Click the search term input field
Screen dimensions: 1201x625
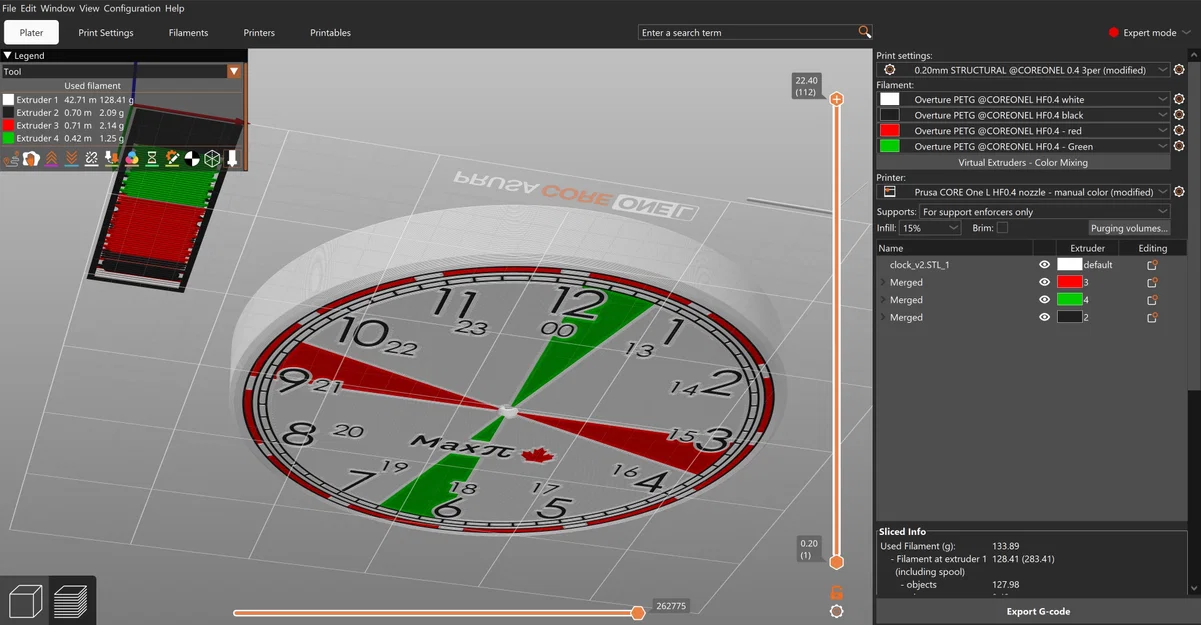tap(748, 32)
